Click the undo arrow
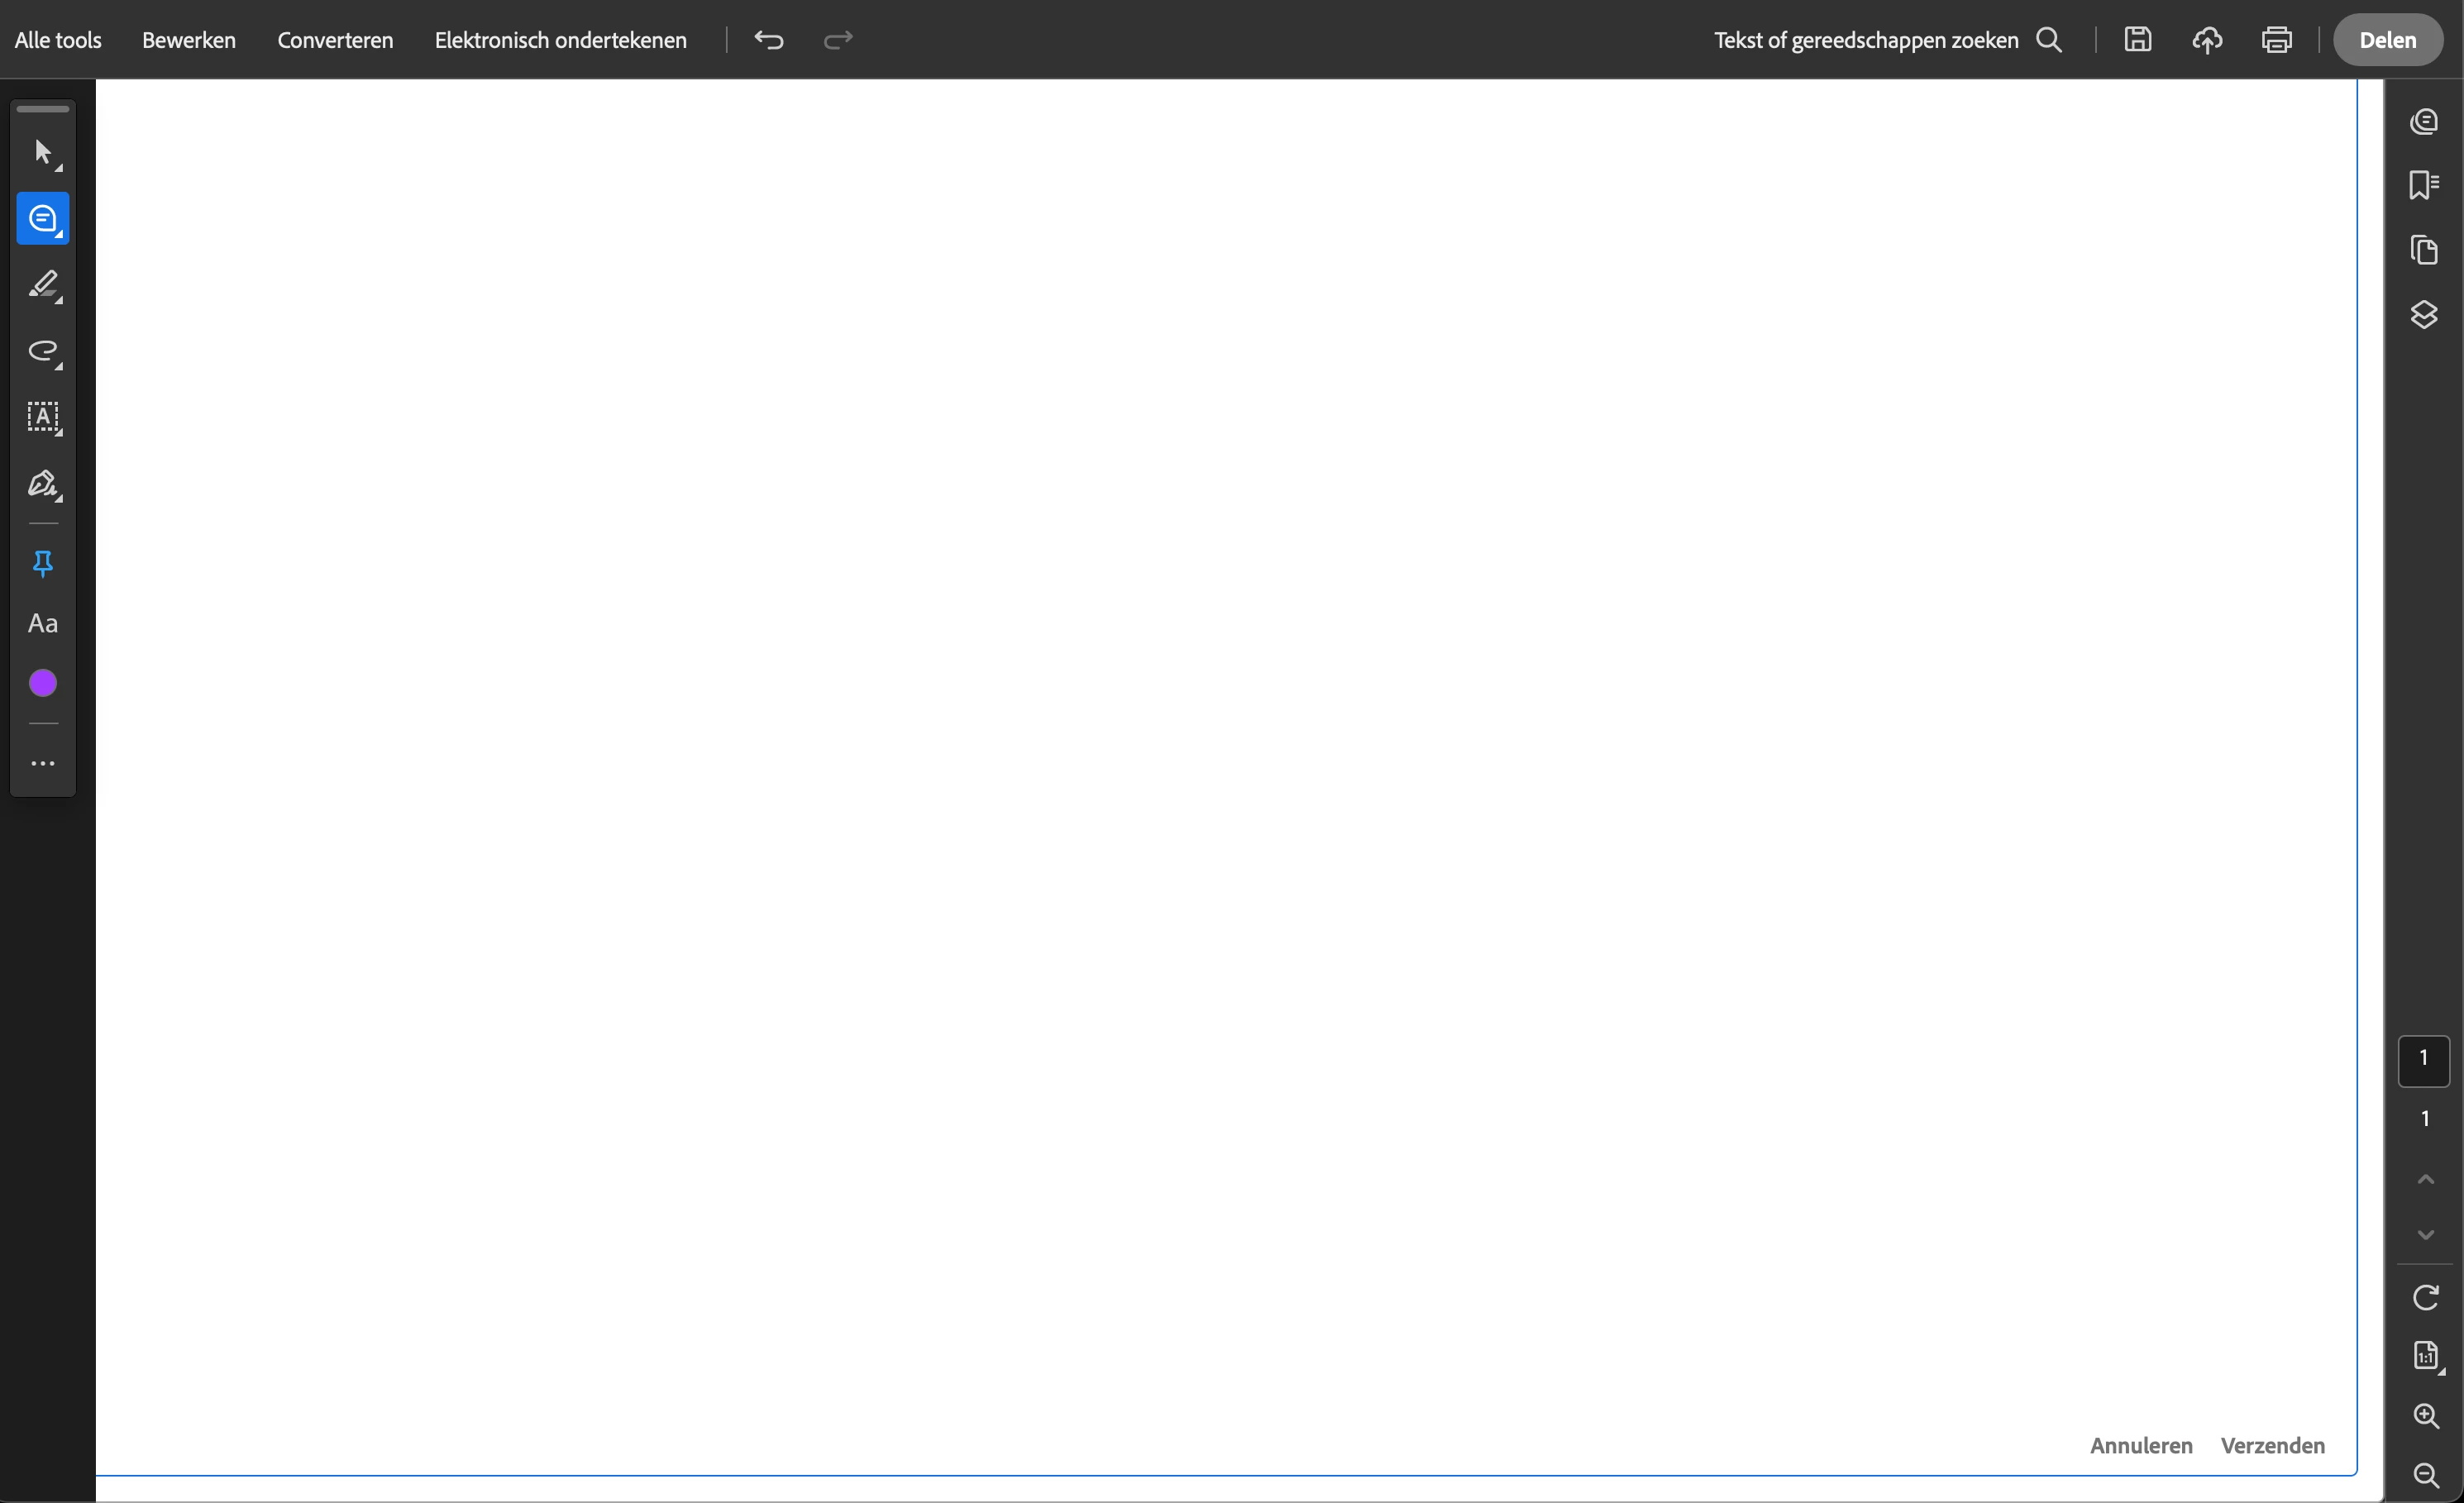Viewport: 2464px width, 1503px height. pyautogui.click(x=769, y=40)
